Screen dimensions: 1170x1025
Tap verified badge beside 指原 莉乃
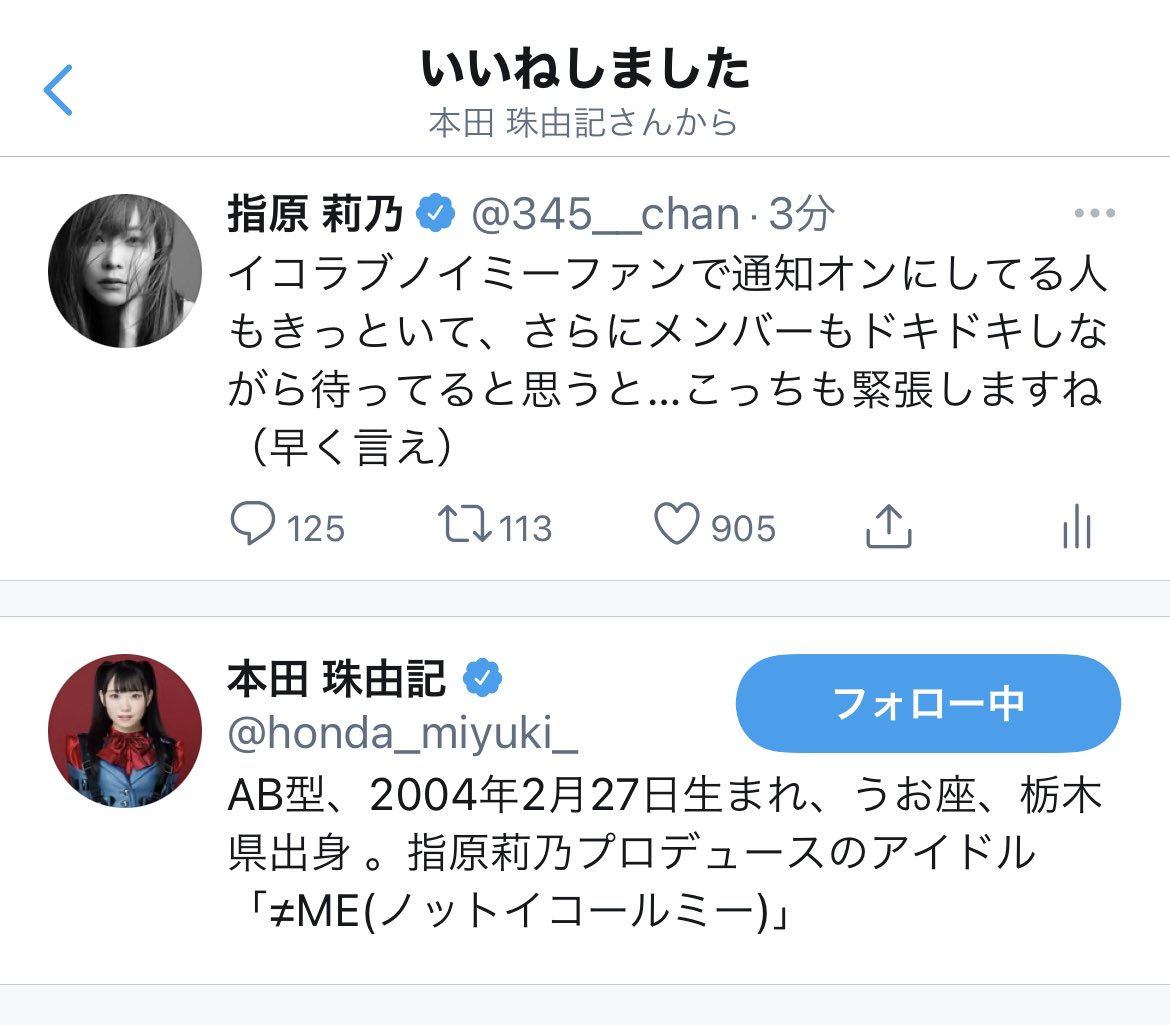coord(436,213)
